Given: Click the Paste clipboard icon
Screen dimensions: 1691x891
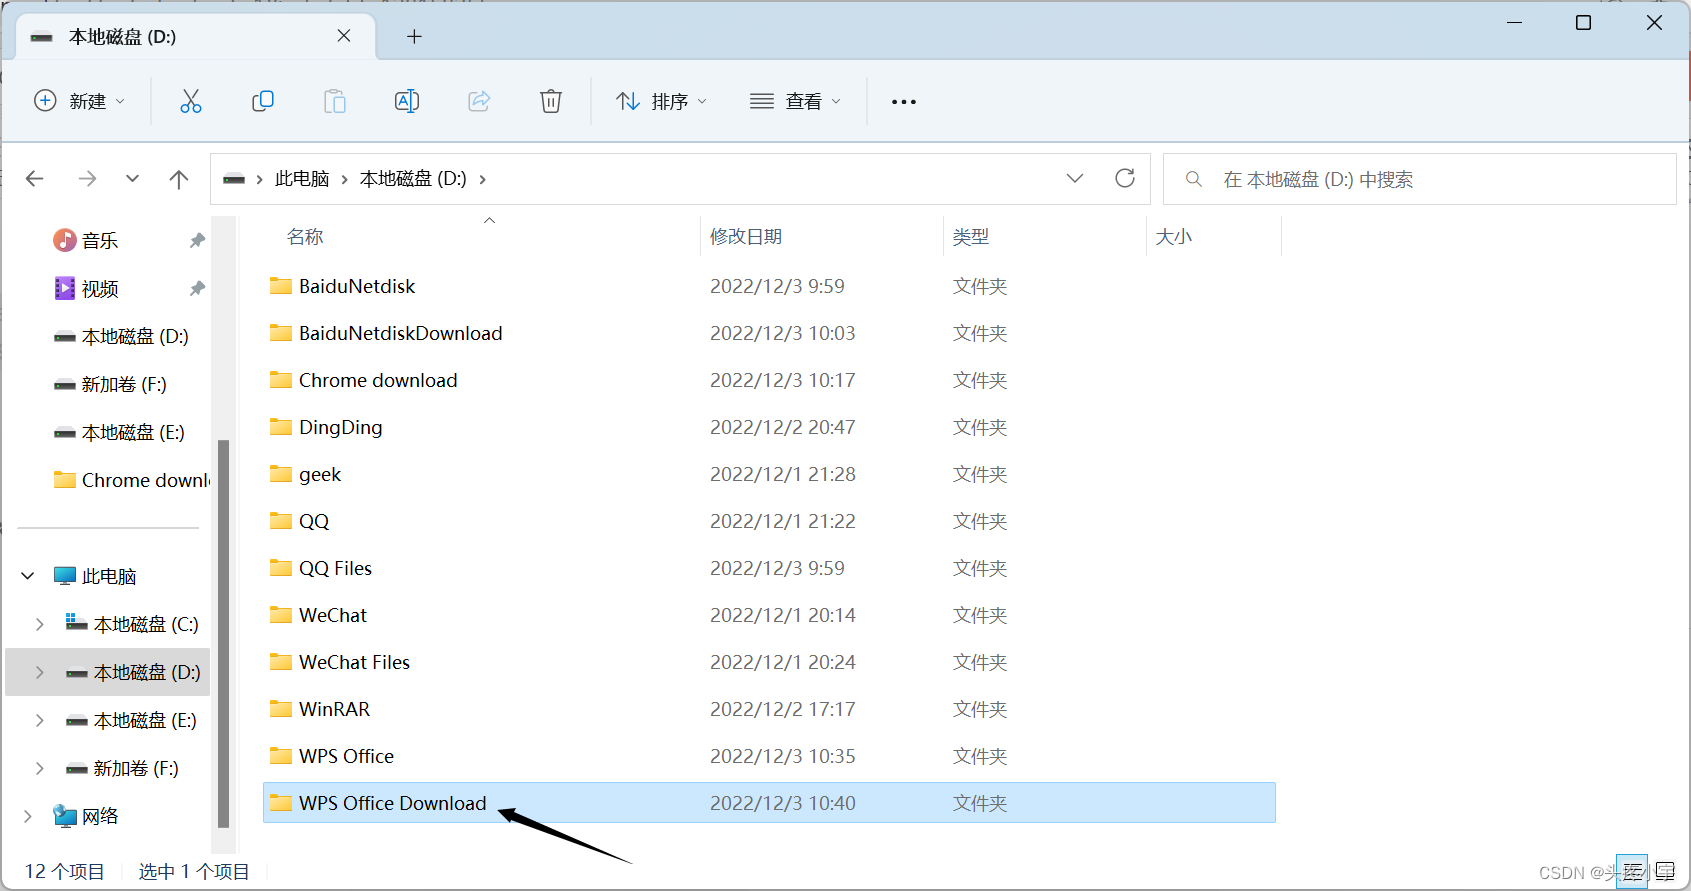Looking at the screenshot, I should tap(335, 101).
